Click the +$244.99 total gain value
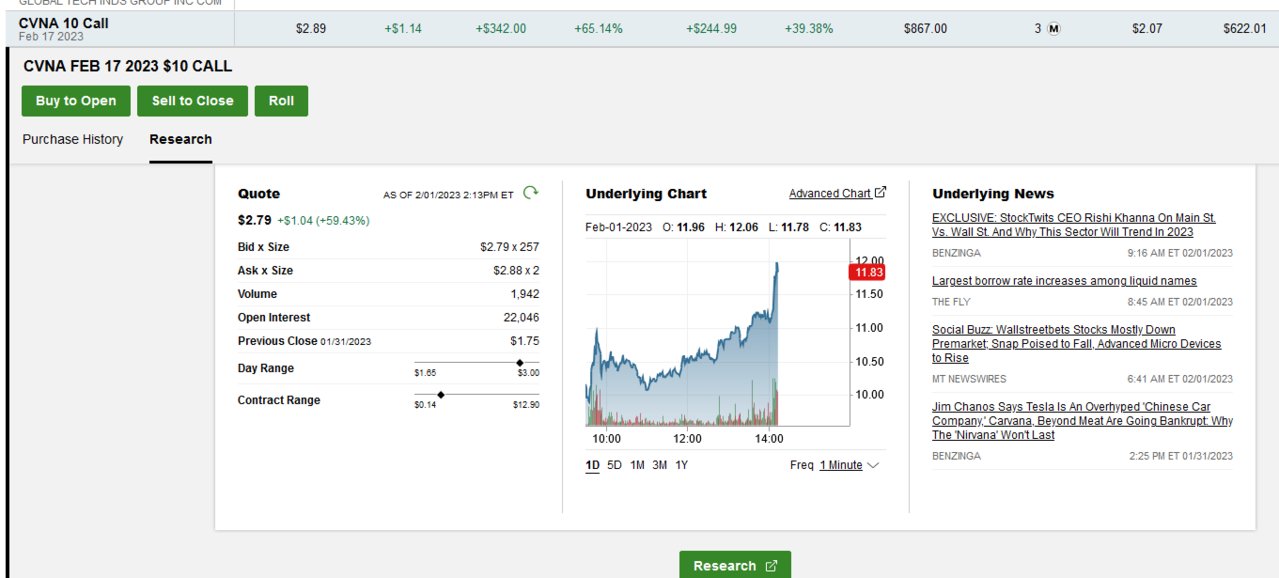Viewport: 1279px width, 578px height. (711, 29)
